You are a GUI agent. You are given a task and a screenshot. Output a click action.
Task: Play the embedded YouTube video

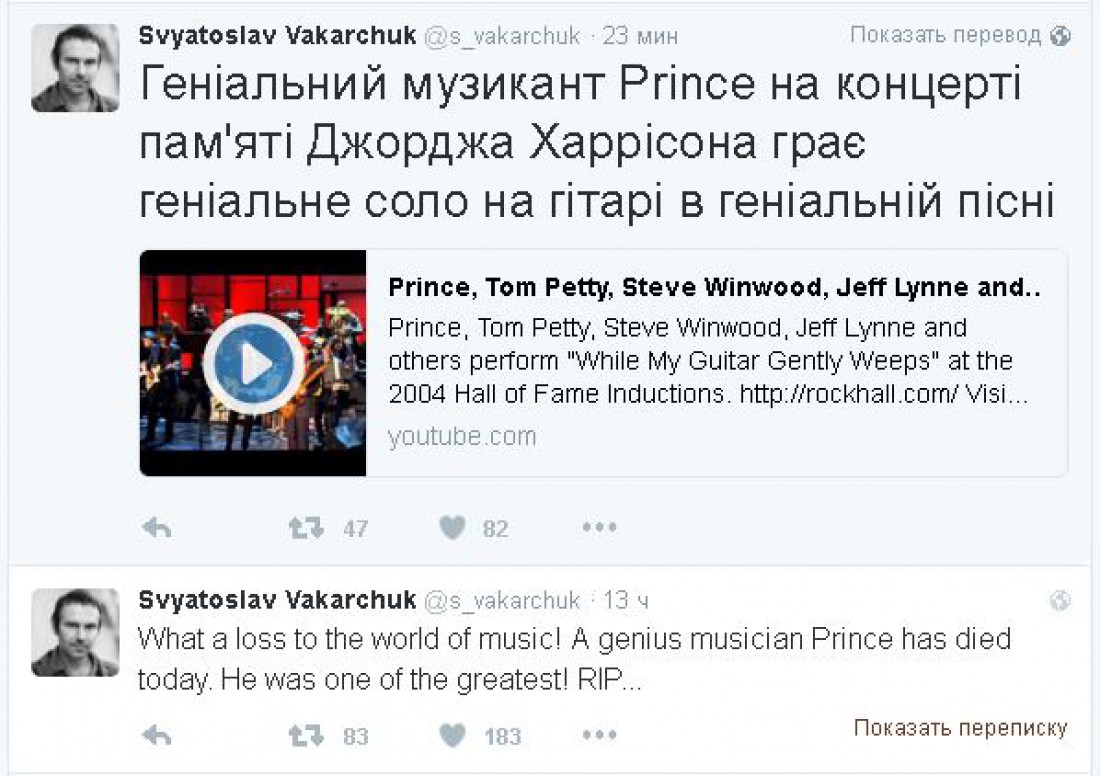[x=253, y=363]
